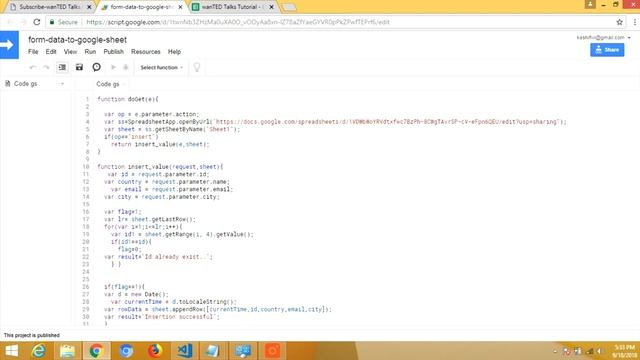Click the lightbulb hints icon
Image resolution: width=640 pixels, height=360 pixels.
(x=197, y=67)
